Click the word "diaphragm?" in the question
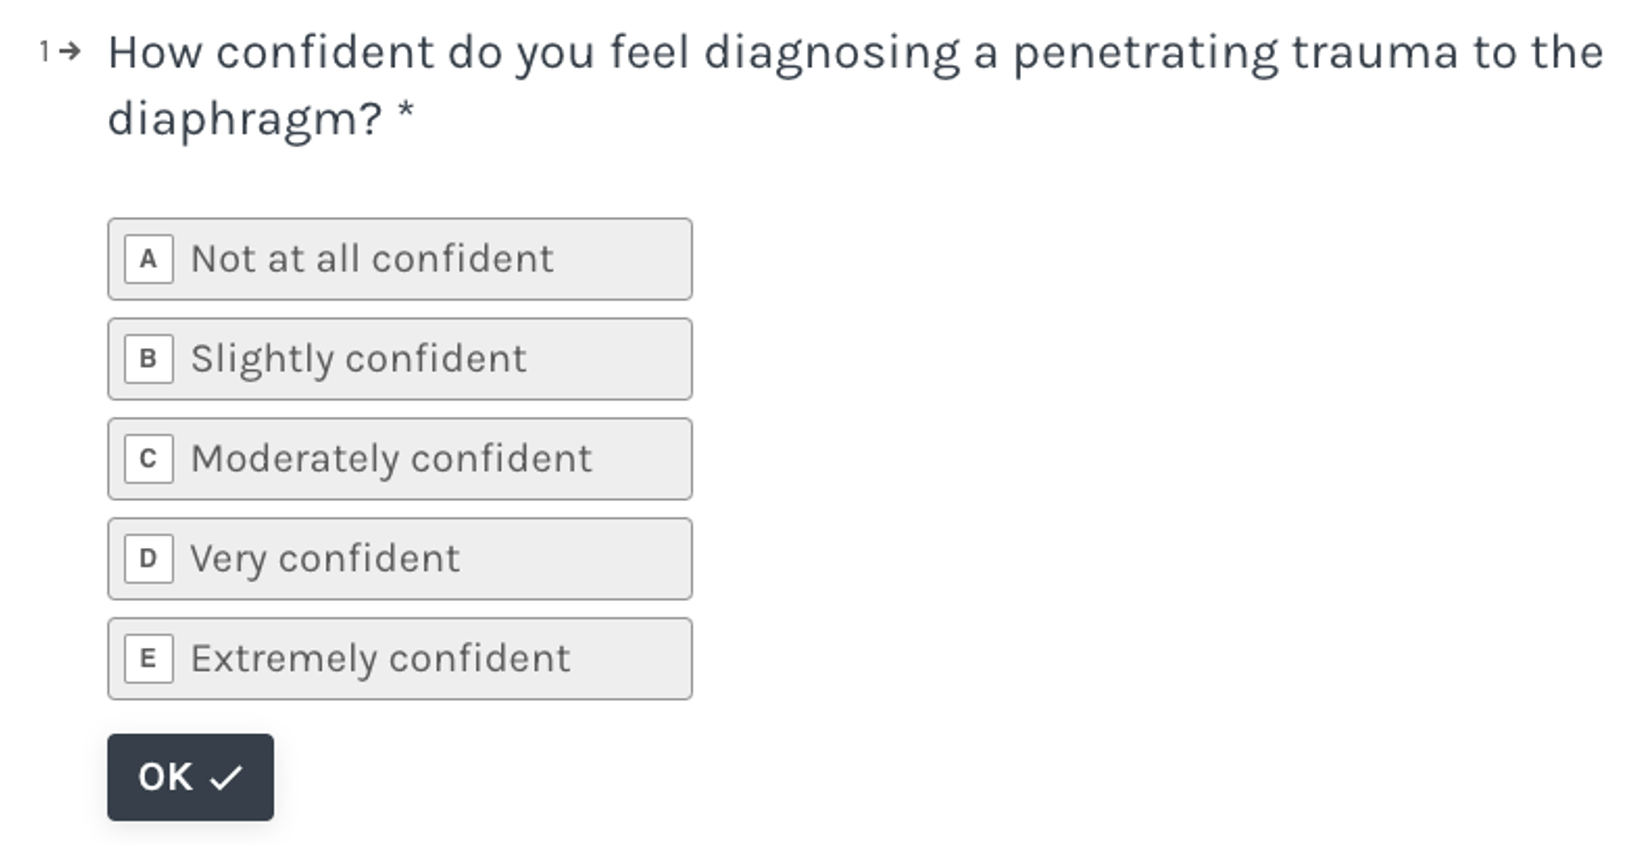This screenshot has width=1629, height=845. tap(244, 119)
